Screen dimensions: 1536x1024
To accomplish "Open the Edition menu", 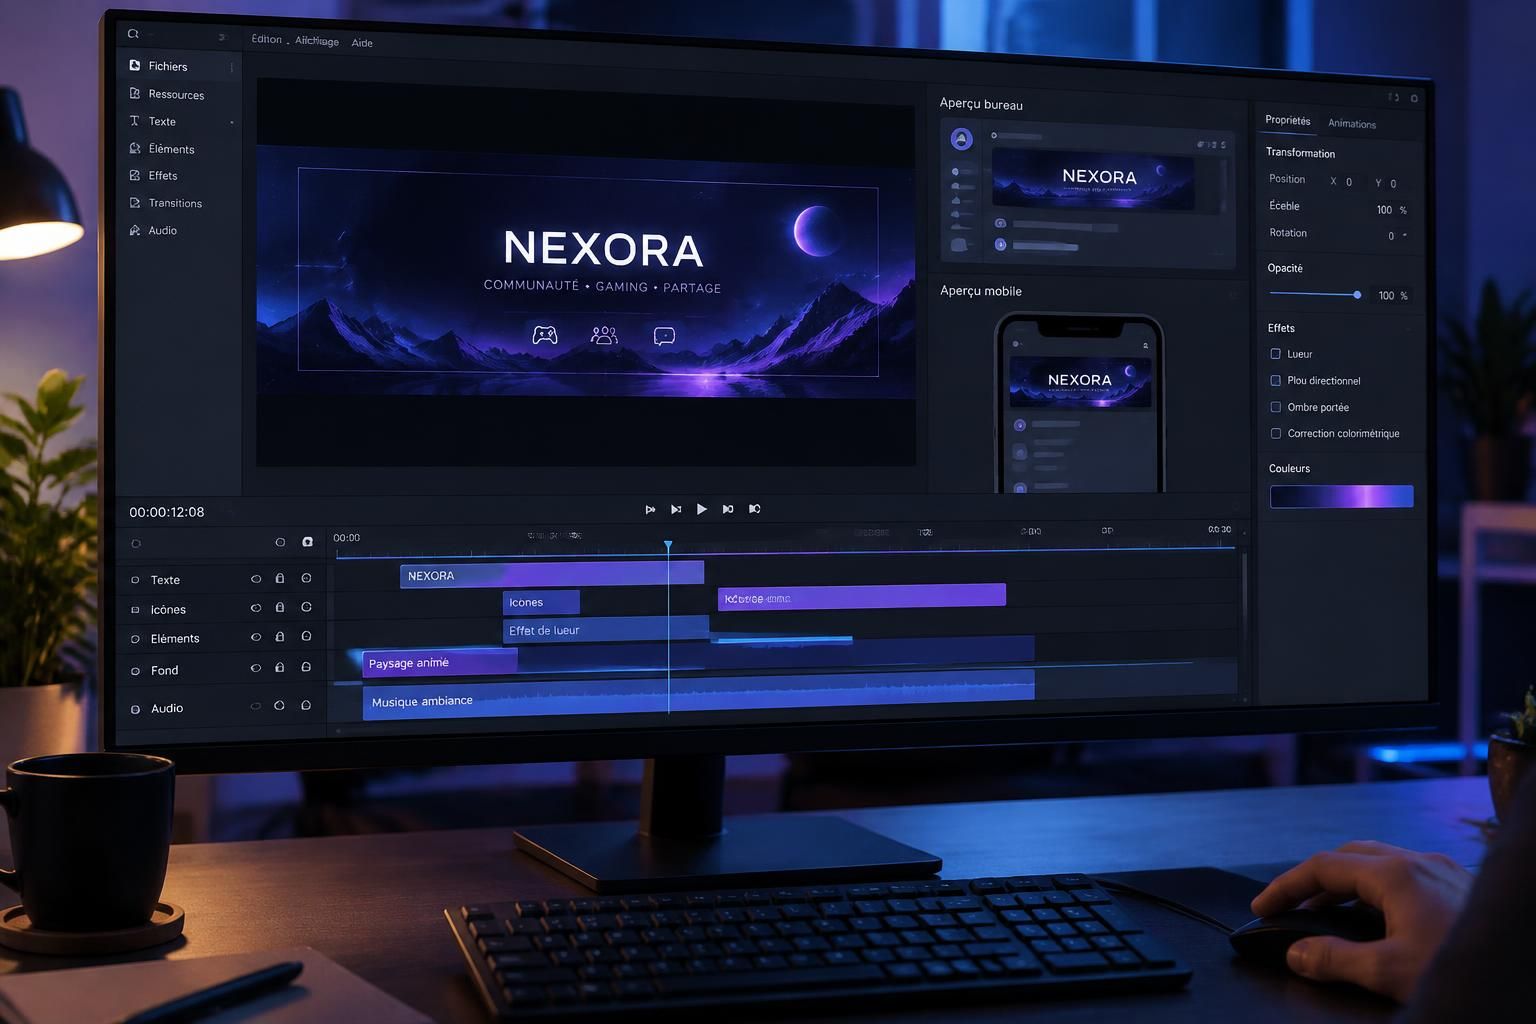I will (266, 39).
